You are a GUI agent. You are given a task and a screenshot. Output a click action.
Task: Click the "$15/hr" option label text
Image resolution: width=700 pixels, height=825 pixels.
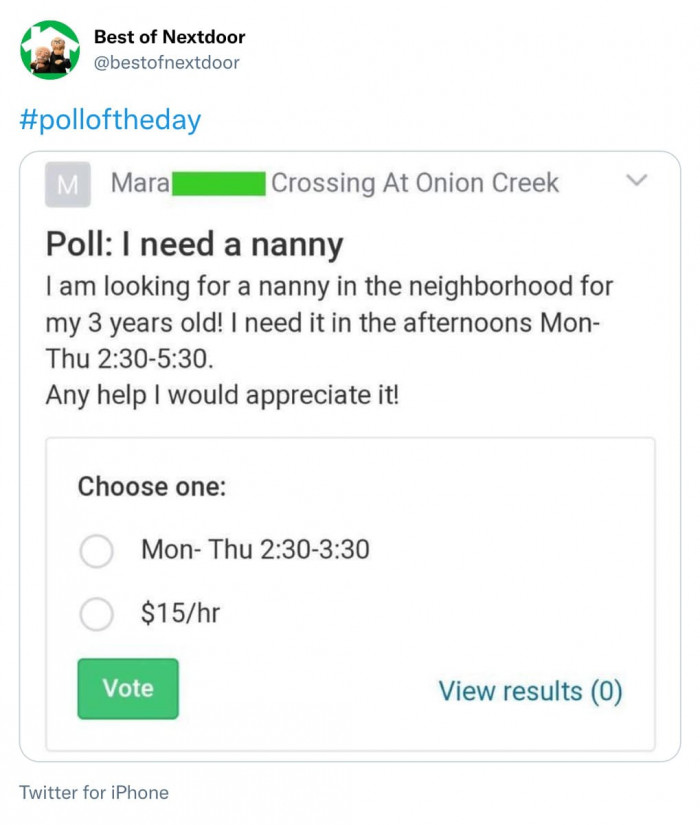pos(180,613)
